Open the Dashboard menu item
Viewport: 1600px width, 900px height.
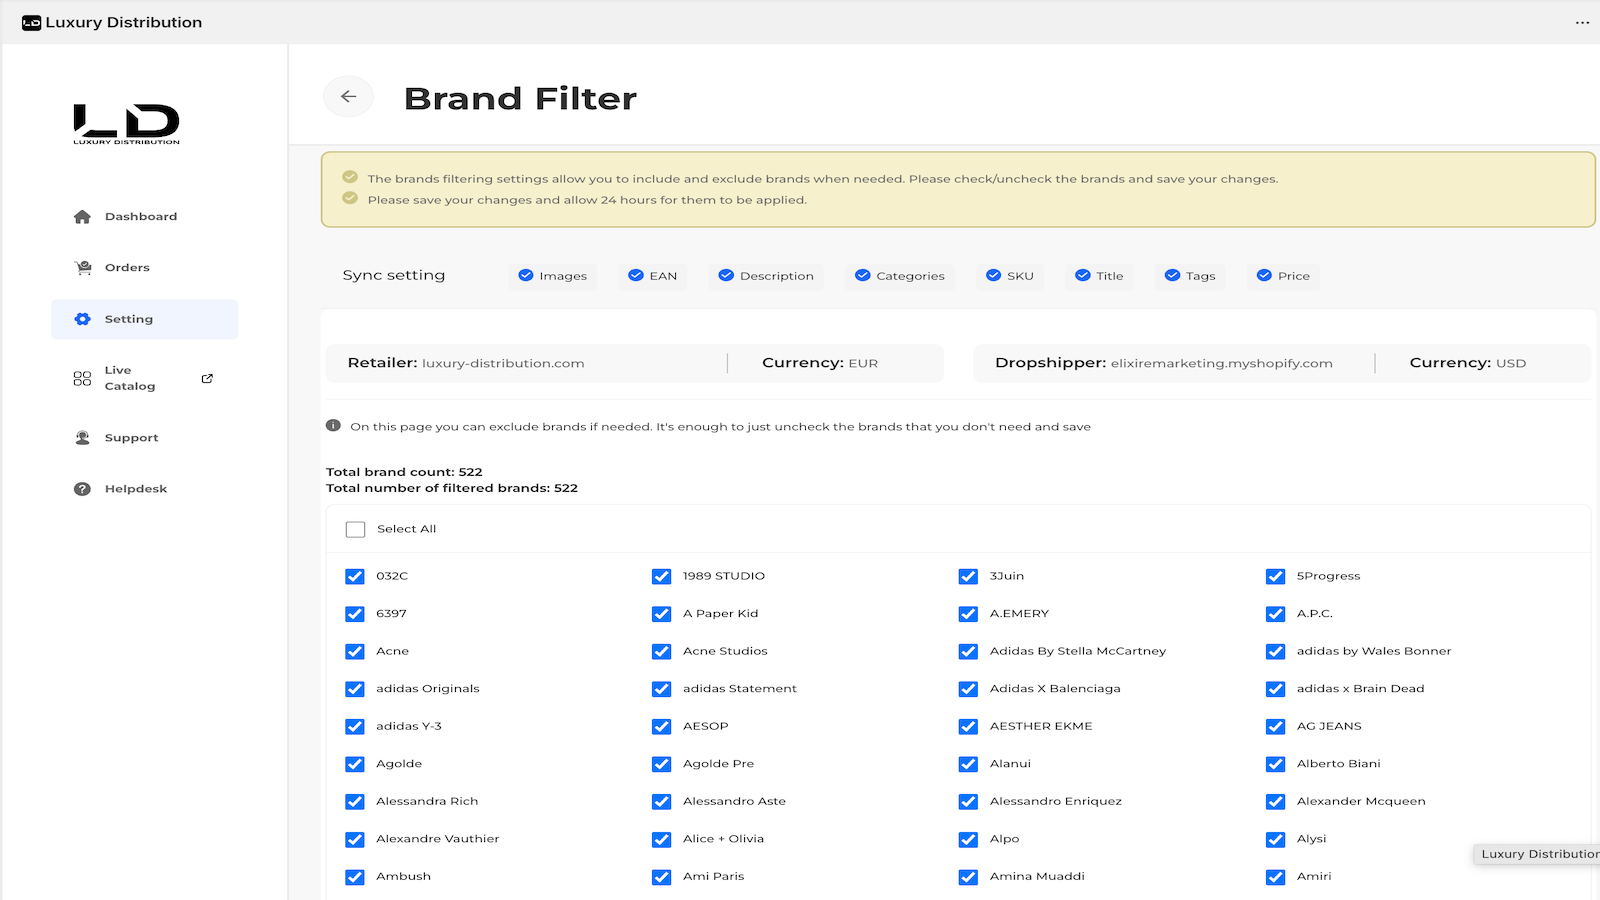pyautogui.click(x=145, y=217)
